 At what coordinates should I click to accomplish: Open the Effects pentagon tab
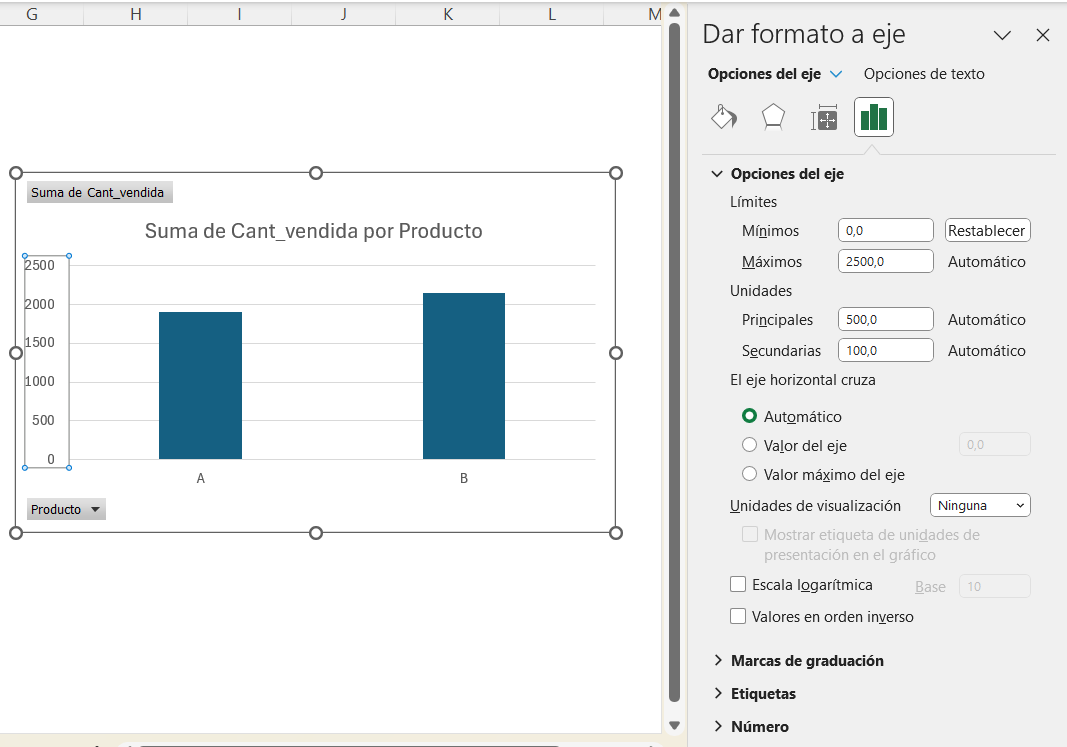point(773,117)
